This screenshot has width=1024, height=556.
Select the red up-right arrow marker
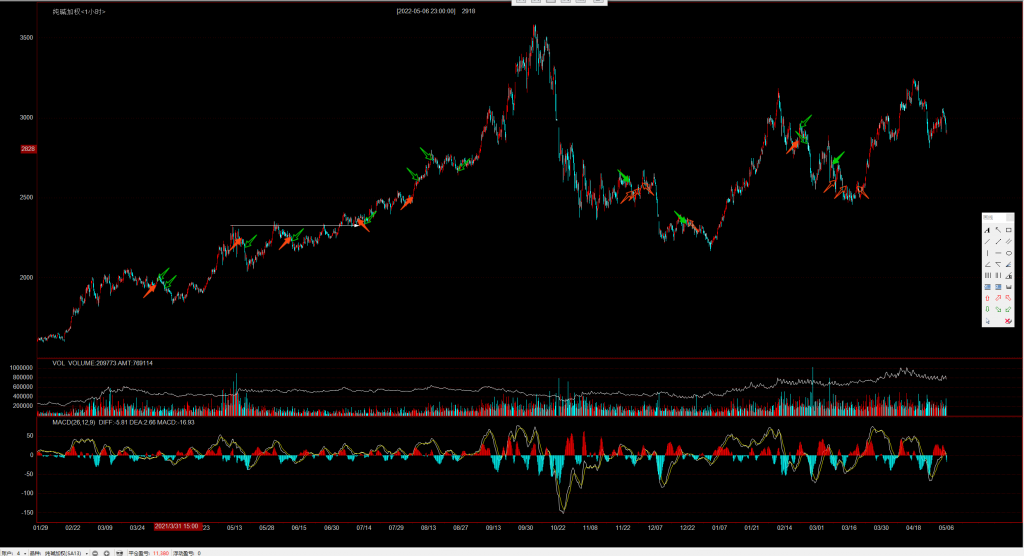point(998,298)
